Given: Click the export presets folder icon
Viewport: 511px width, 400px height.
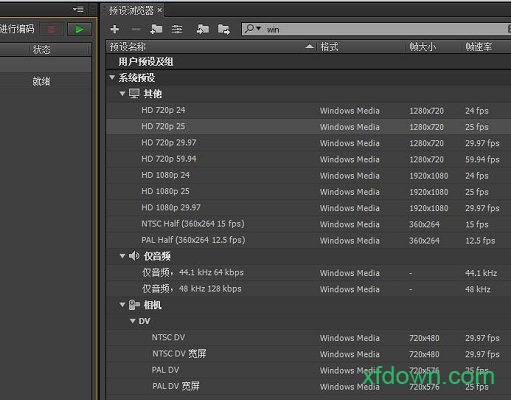Looking at the screenshot, I should [224, 29].
